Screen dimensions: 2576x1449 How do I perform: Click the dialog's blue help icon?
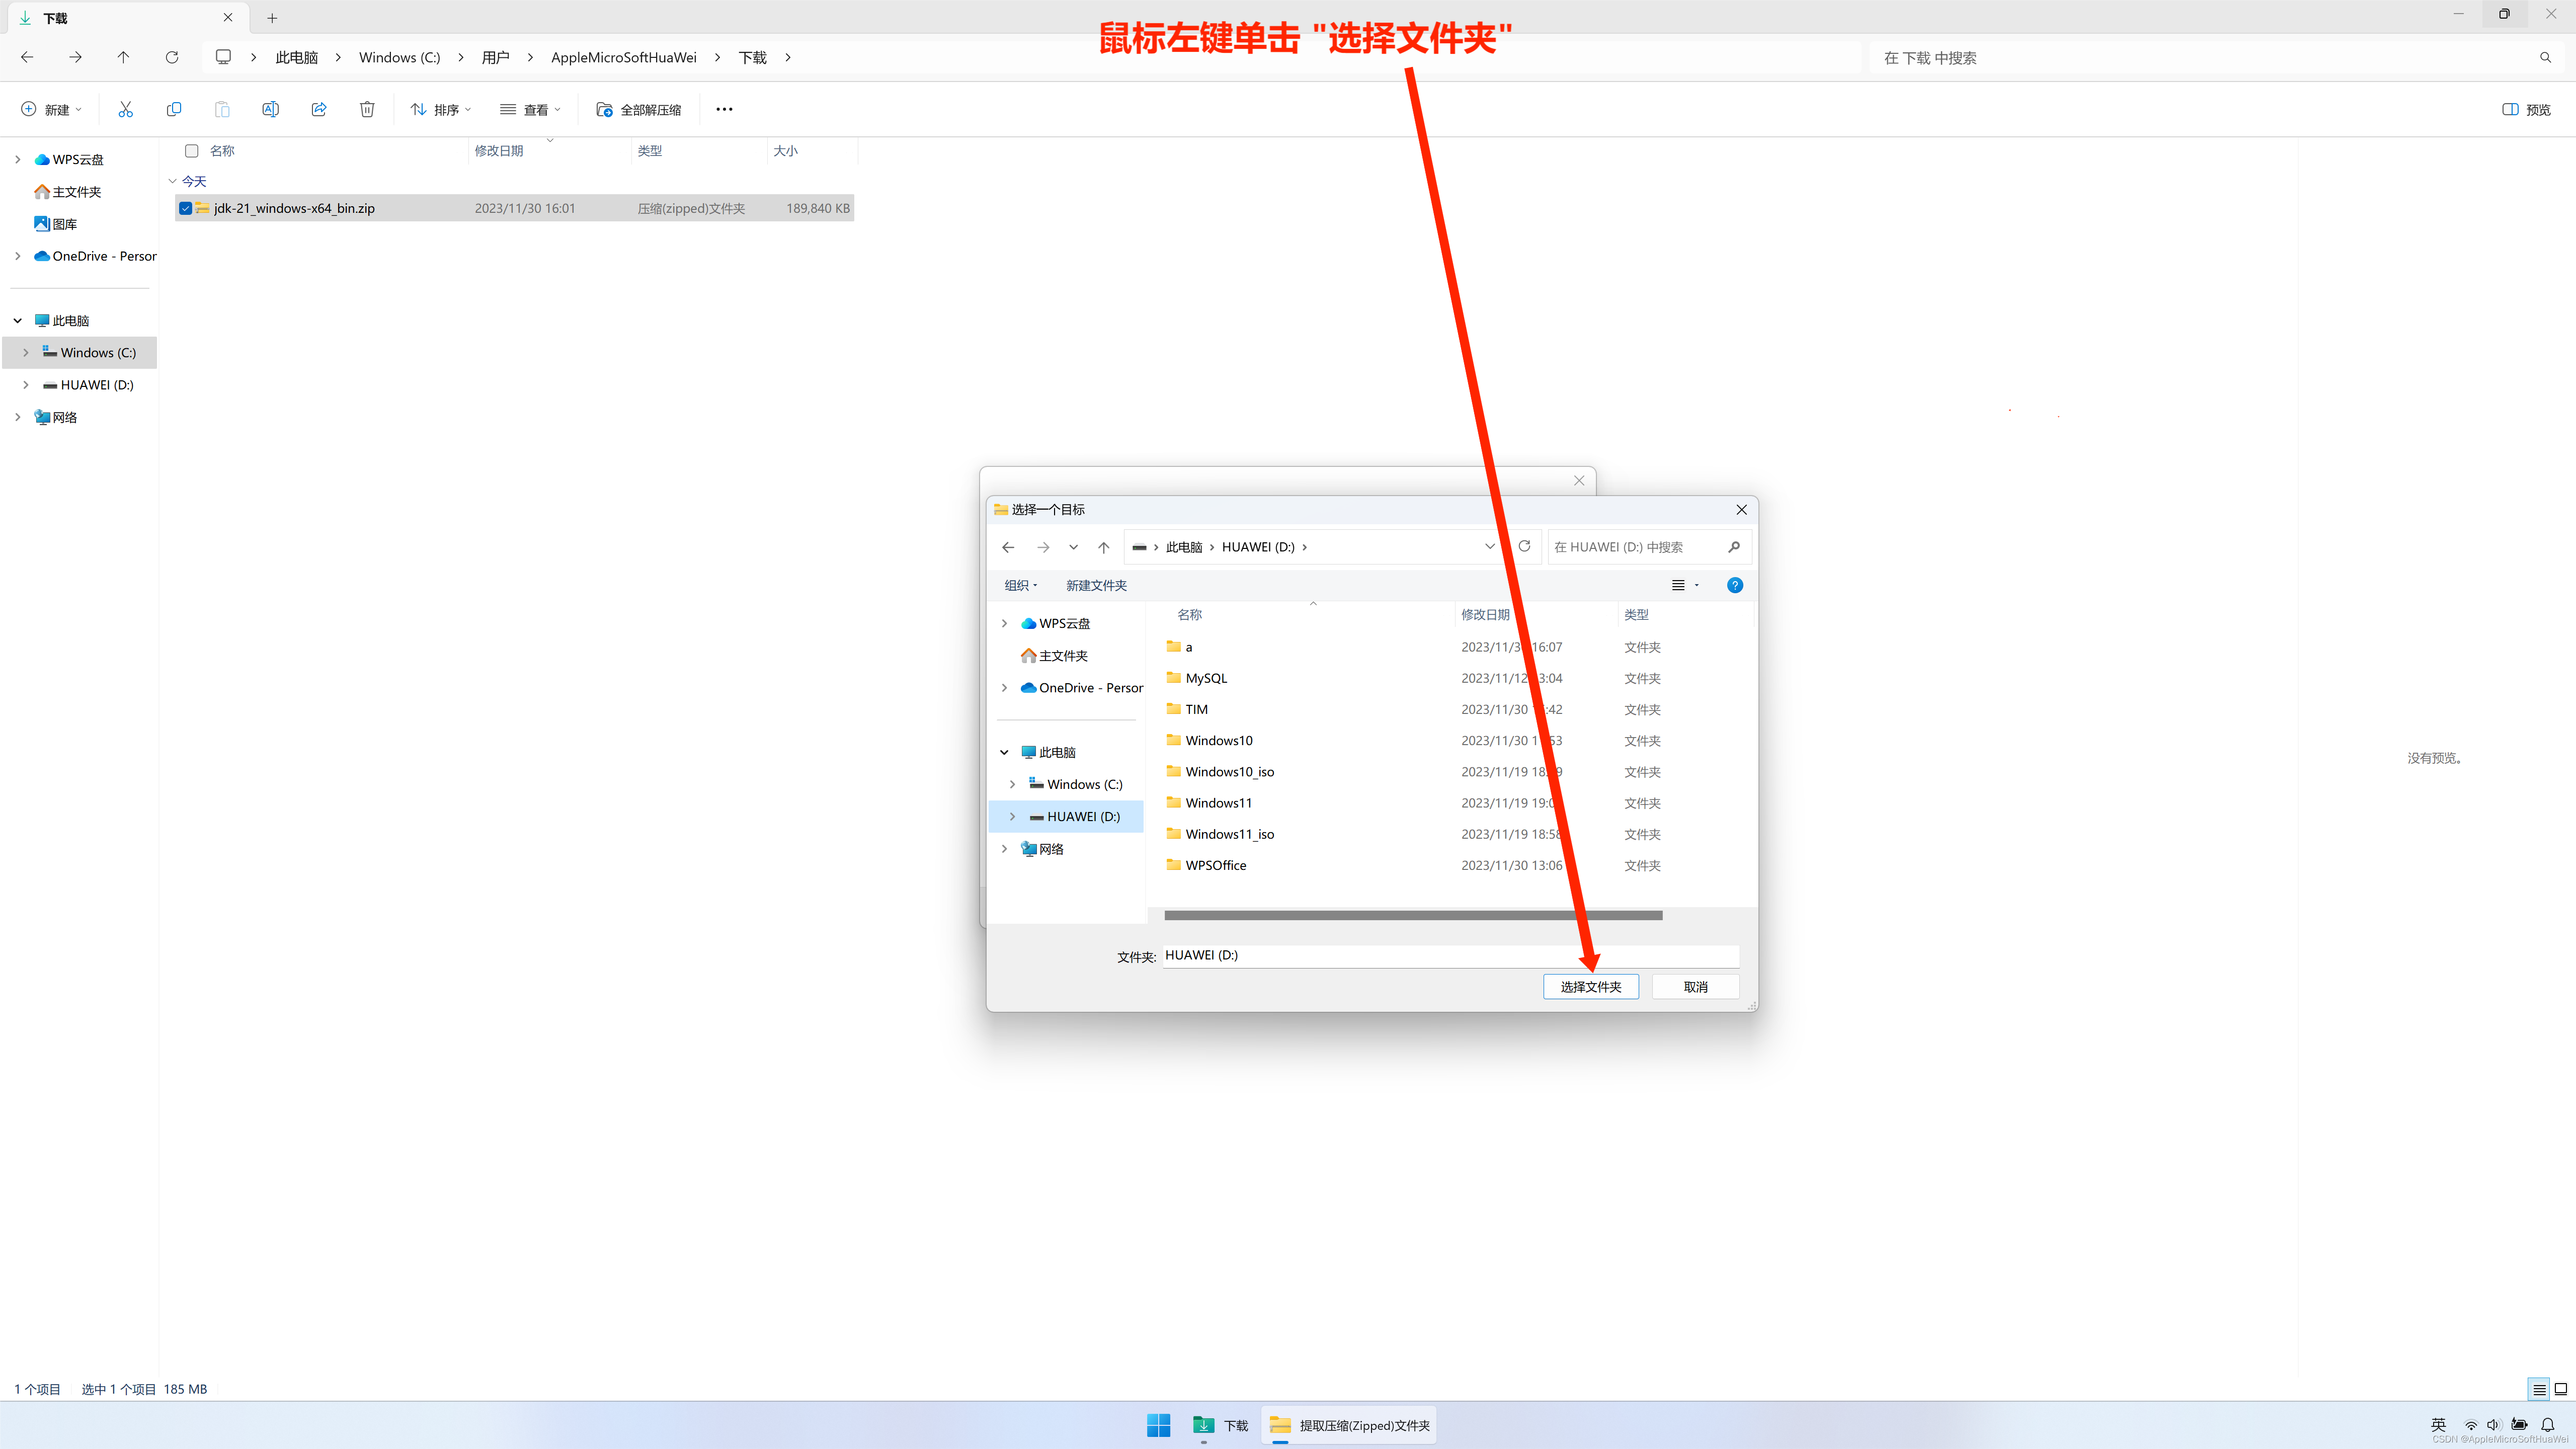coord(1735,585)
